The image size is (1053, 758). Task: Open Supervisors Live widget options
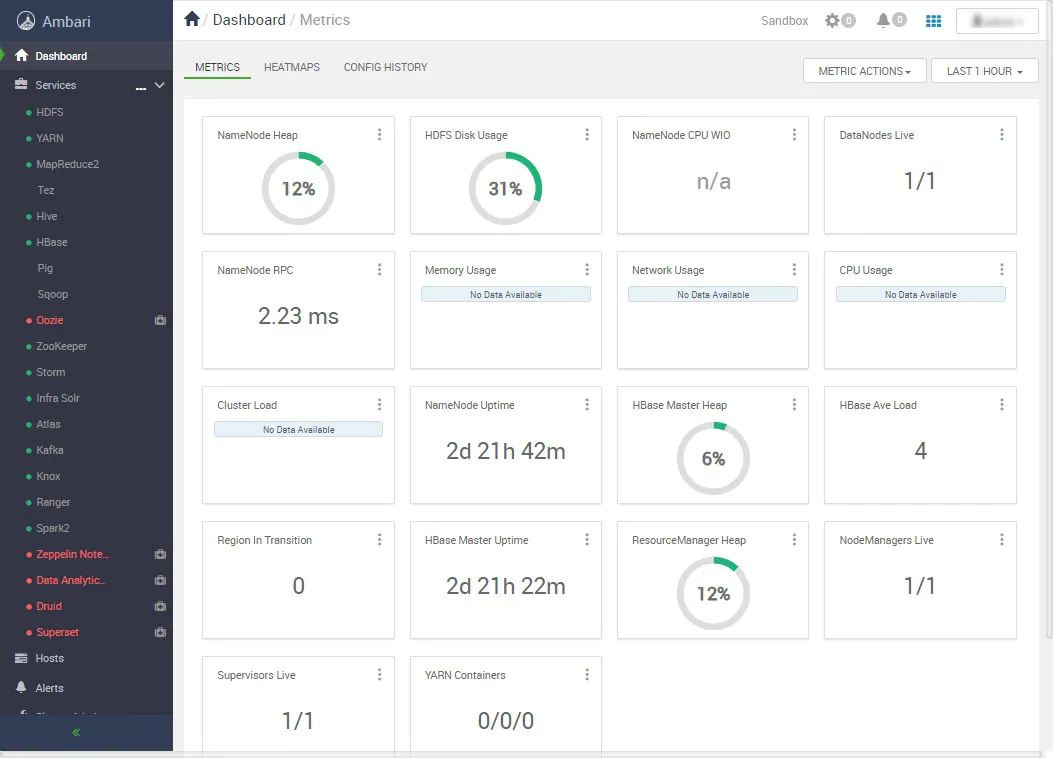tap(379, 674)
